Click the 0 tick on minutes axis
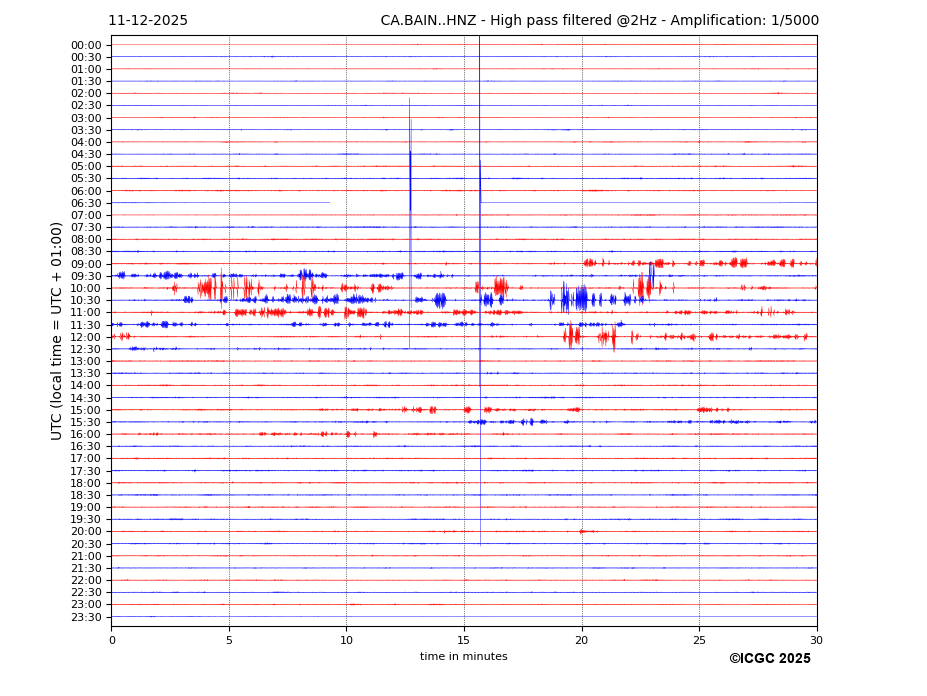 point(112,640)
